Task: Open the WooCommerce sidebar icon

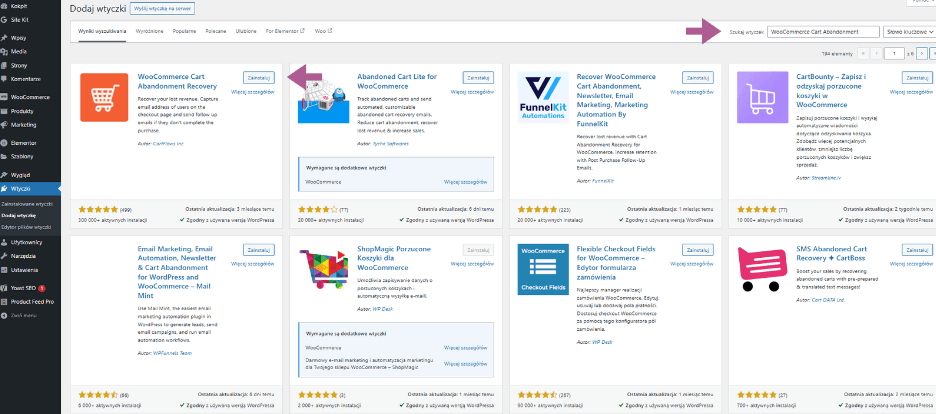Action: pyautogui.click(x=4, y=97)
